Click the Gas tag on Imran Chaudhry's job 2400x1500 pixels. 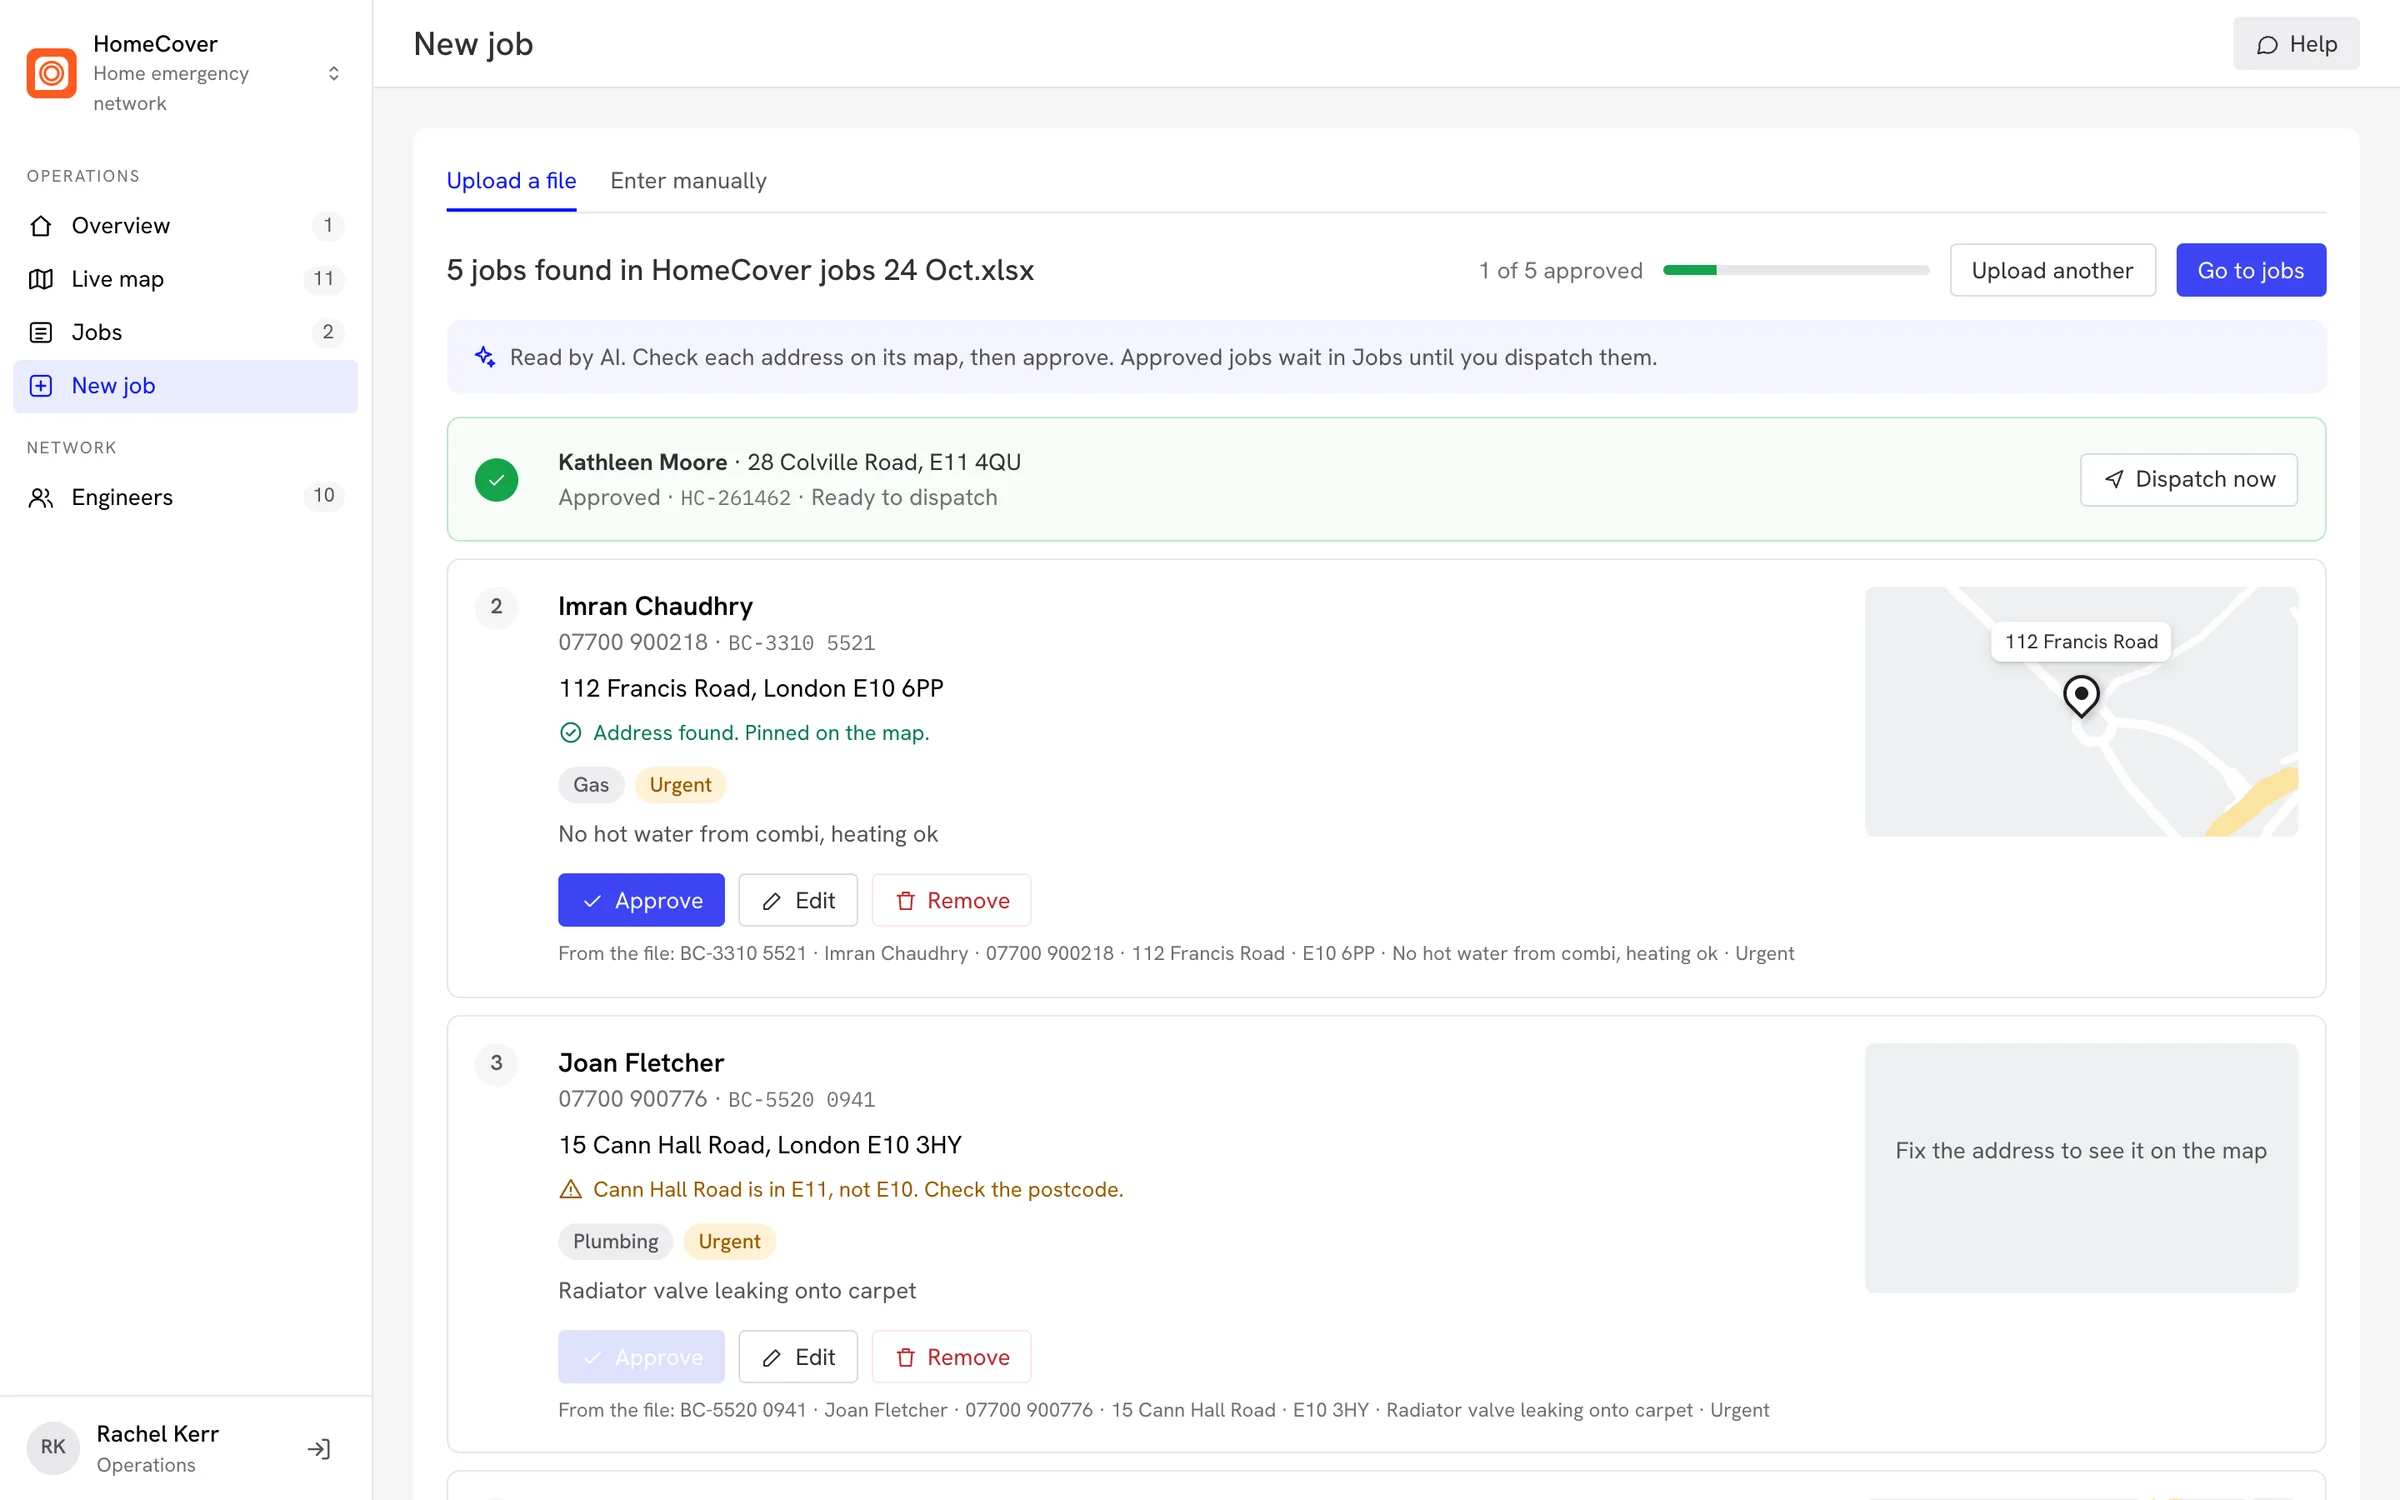click(591, 785)
